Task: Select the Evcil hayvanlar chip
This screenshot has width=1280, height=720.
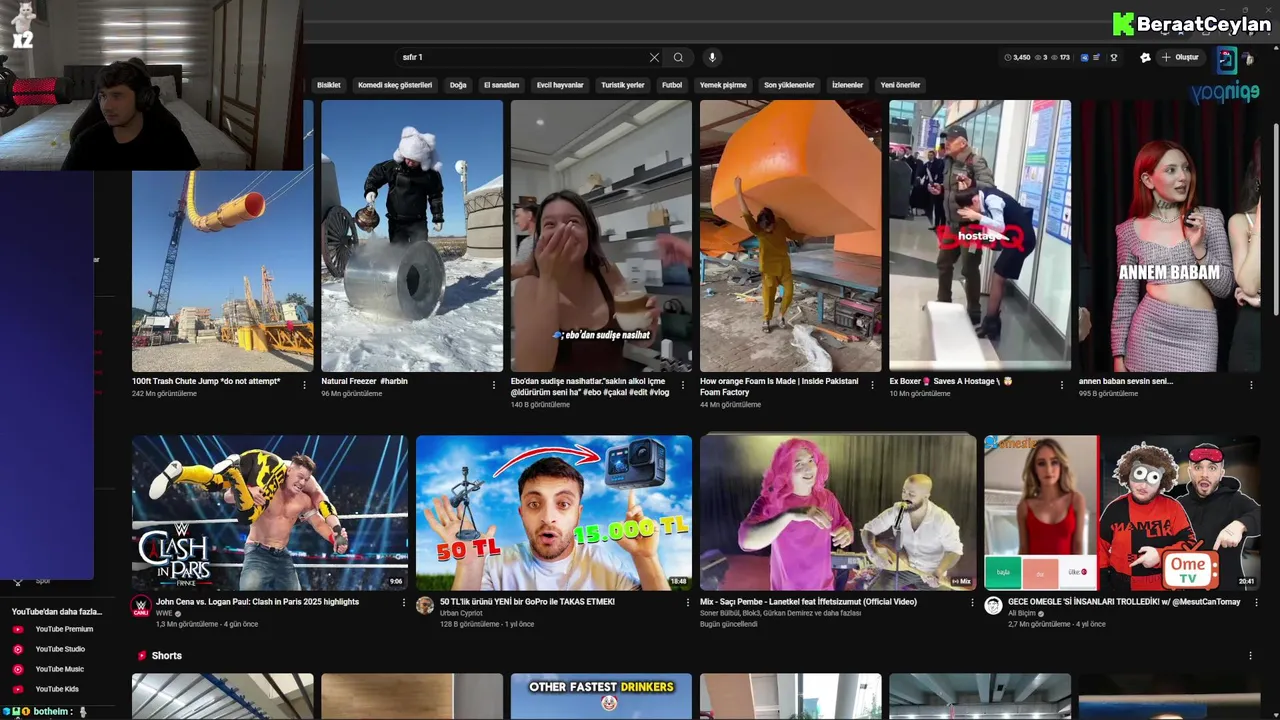Action: click(x=560, y=85)
